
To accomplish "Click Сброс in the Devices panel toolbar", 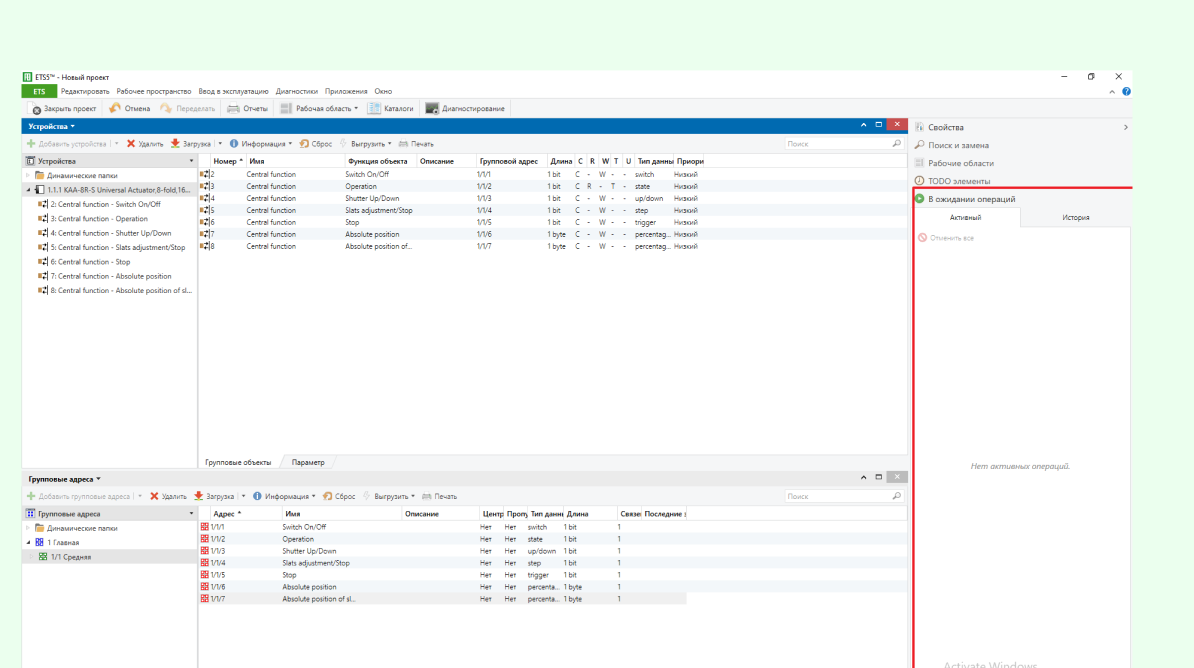I will [316, 144].
